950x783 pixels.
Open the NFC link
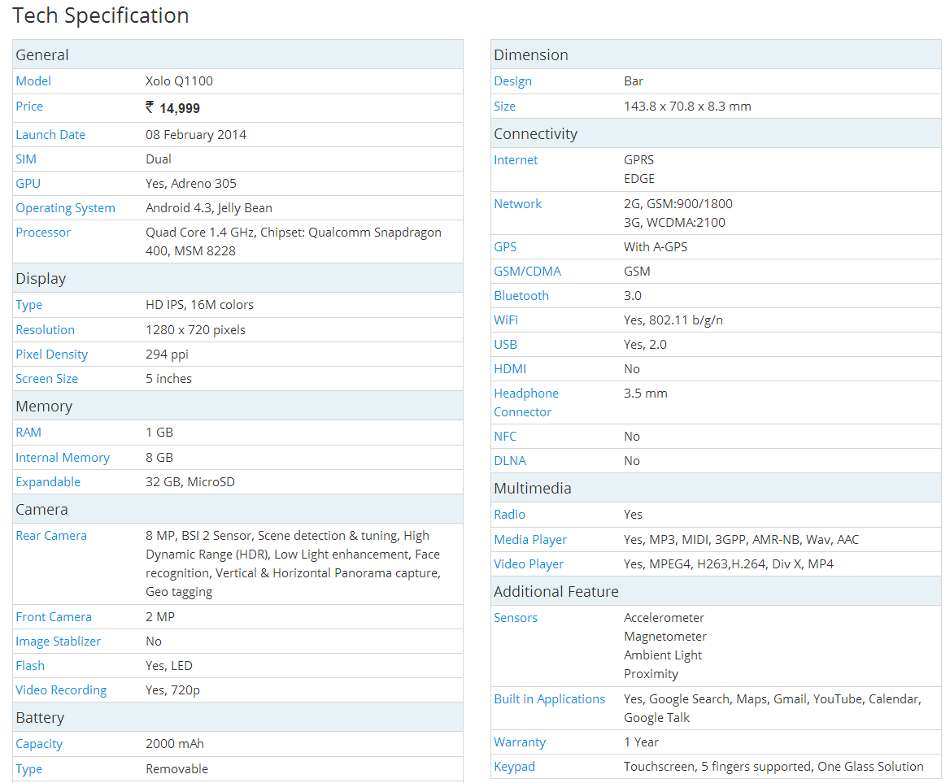pyautogui.click(x=505, y=436)
